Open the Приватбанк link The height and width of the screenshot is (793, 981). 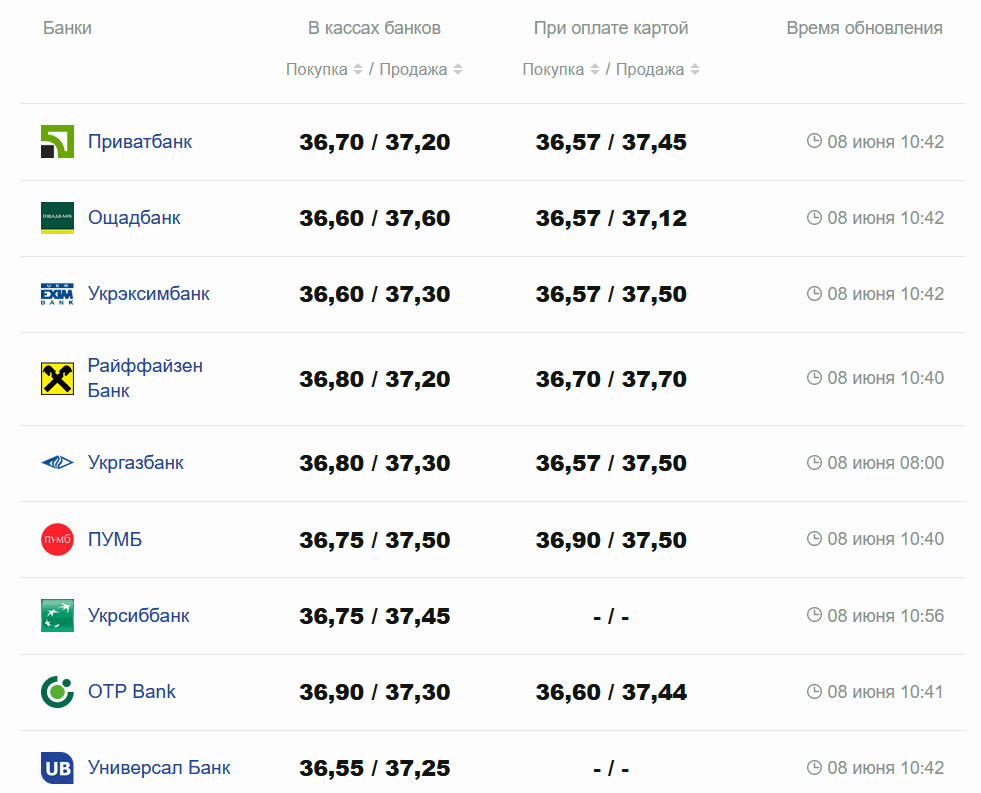(140, 142)
